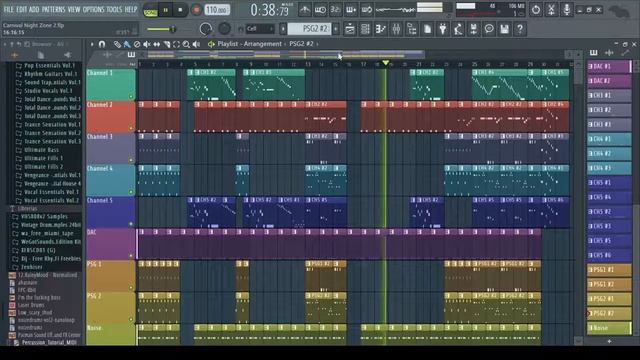Screen dimensions: 640x360
Task: Toggle the playlist magnet snap icon
Action: pyautogui.click(x=102, y=44)
